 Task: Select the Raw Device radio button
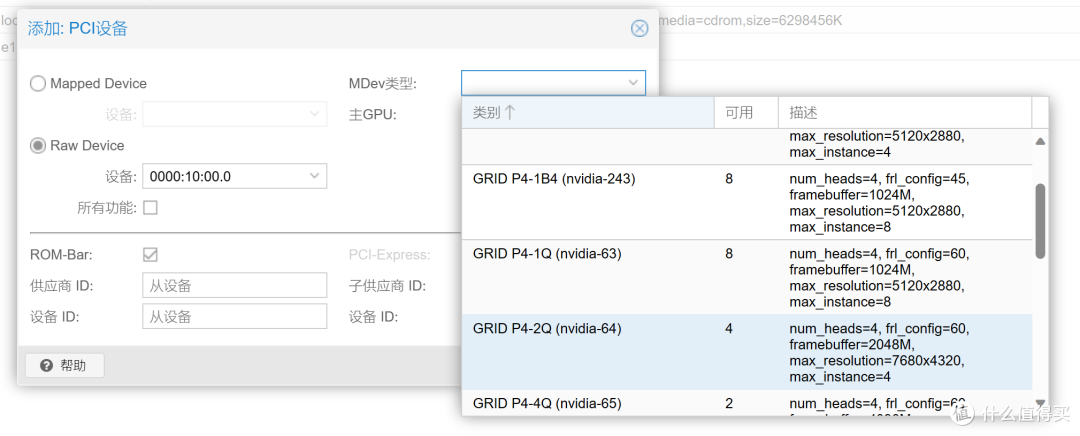click(x=37, y=146)
